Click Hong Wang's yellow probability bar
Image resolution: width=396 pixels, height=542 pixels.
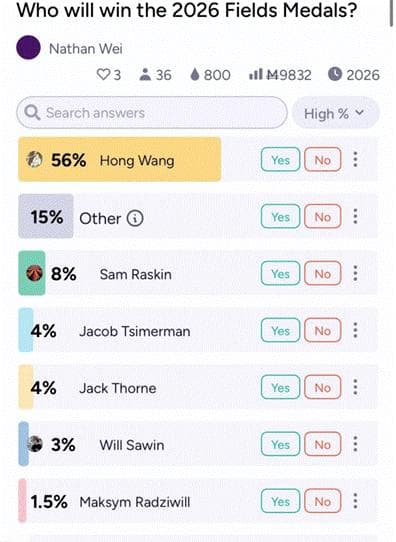[x=120, y=159]
